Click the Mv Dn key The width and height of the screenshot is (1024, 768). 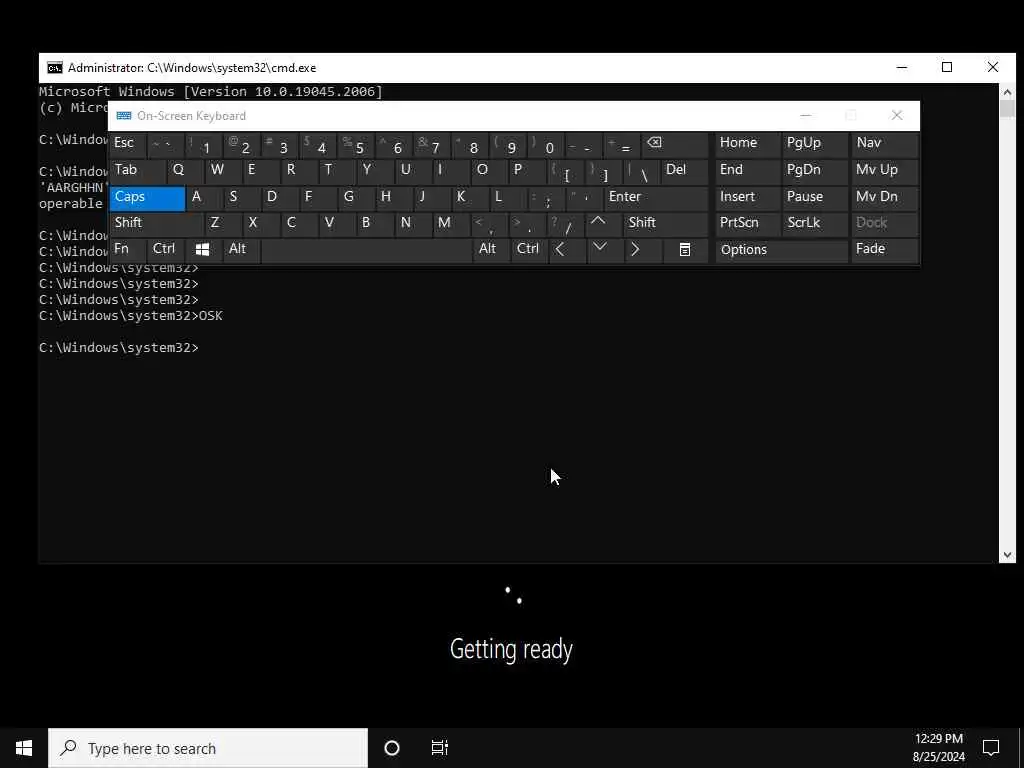[885, 198]
